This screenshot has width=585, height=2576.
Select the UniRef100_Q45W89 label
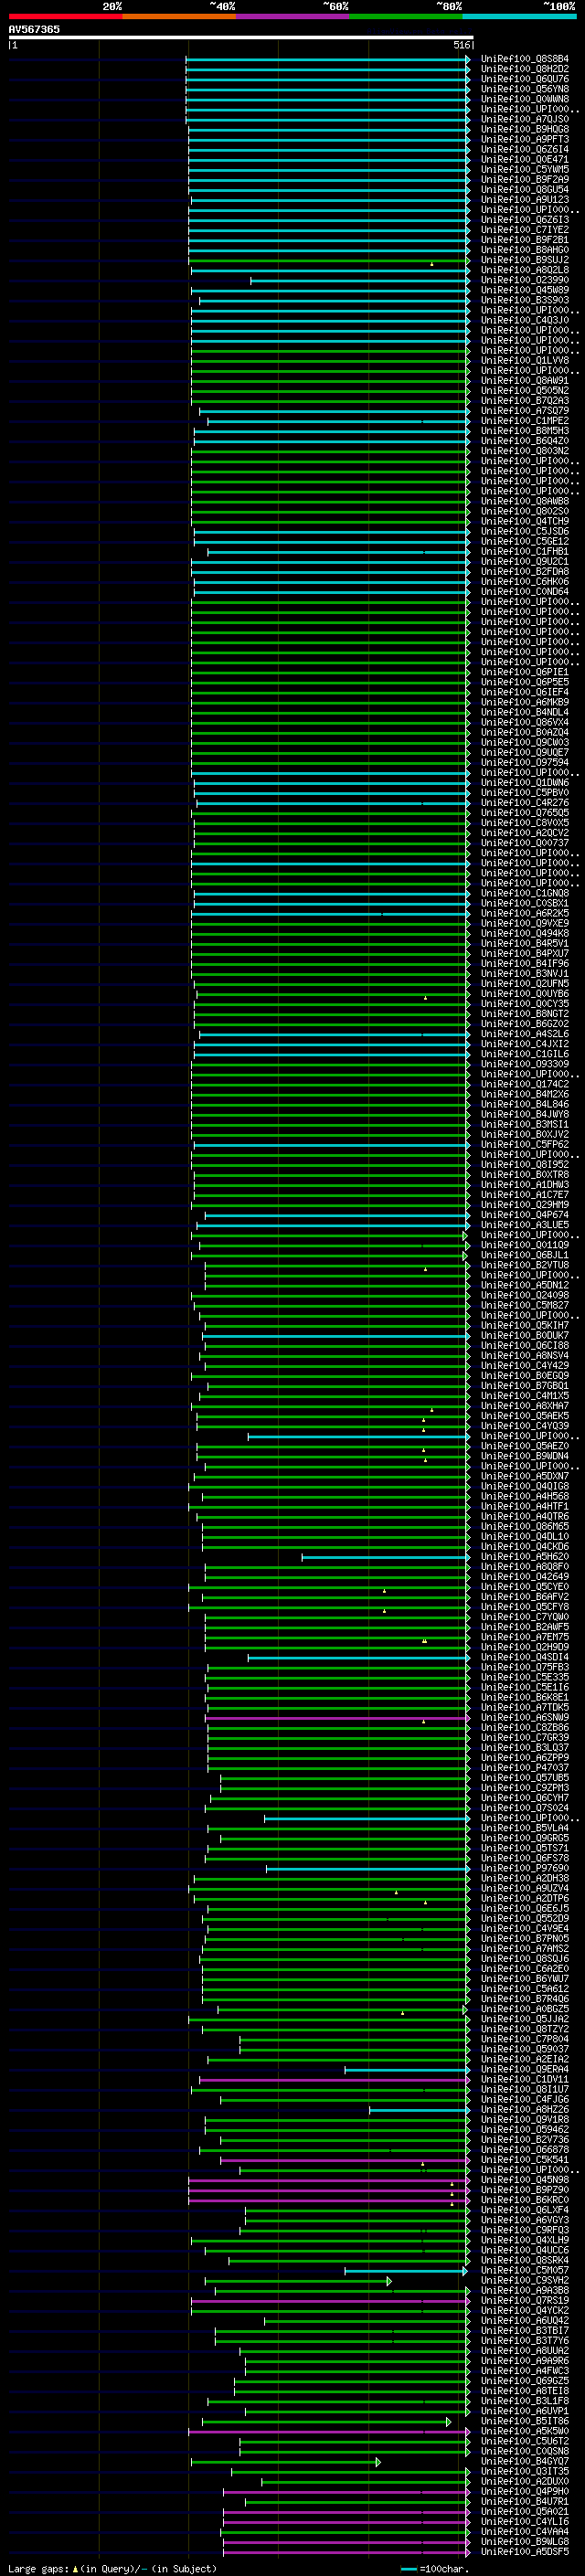point(525,290)
